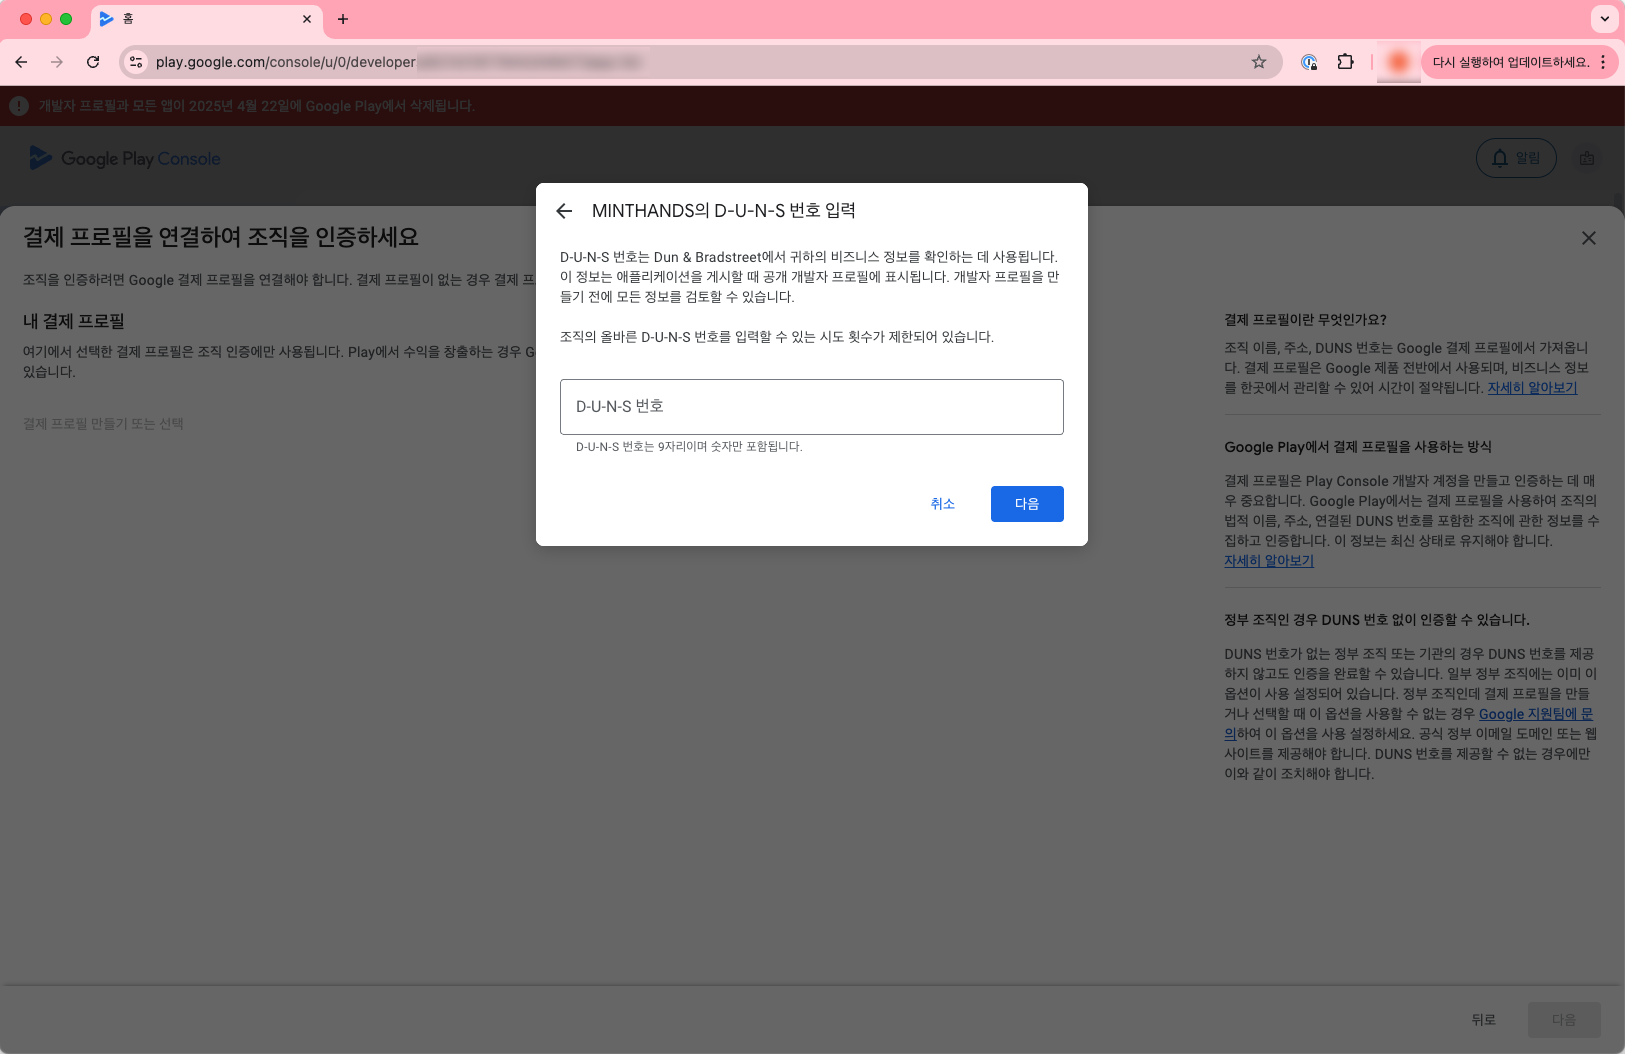Reload the page with the refresh icon

pos(93,62)
